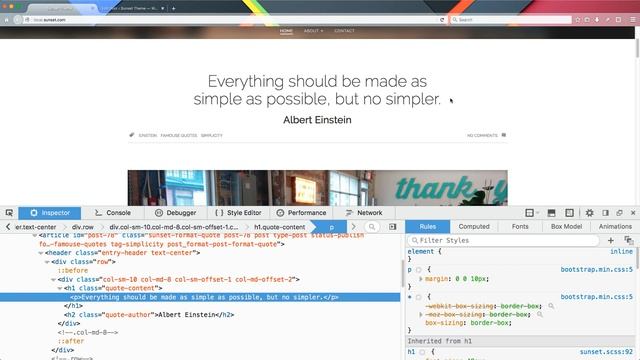The width and height of the screenshot is (640, 360).
Task: Open devtools settings gear
Action: tap(589, 213)
